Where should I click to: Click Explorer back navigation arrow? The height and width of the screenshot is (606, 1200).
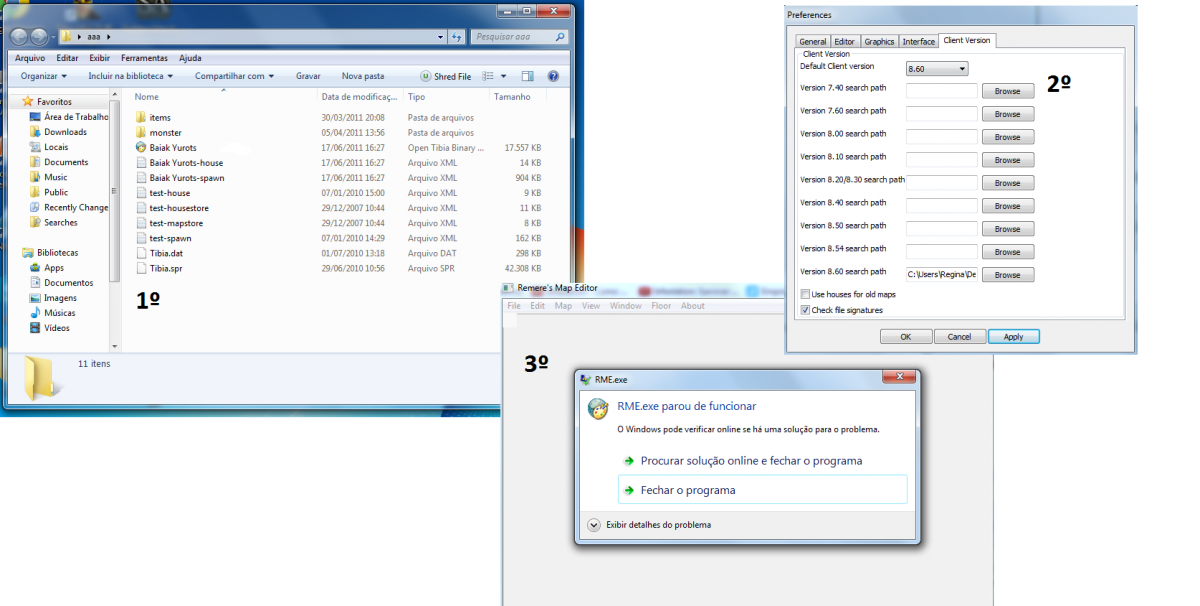(19, 37)
